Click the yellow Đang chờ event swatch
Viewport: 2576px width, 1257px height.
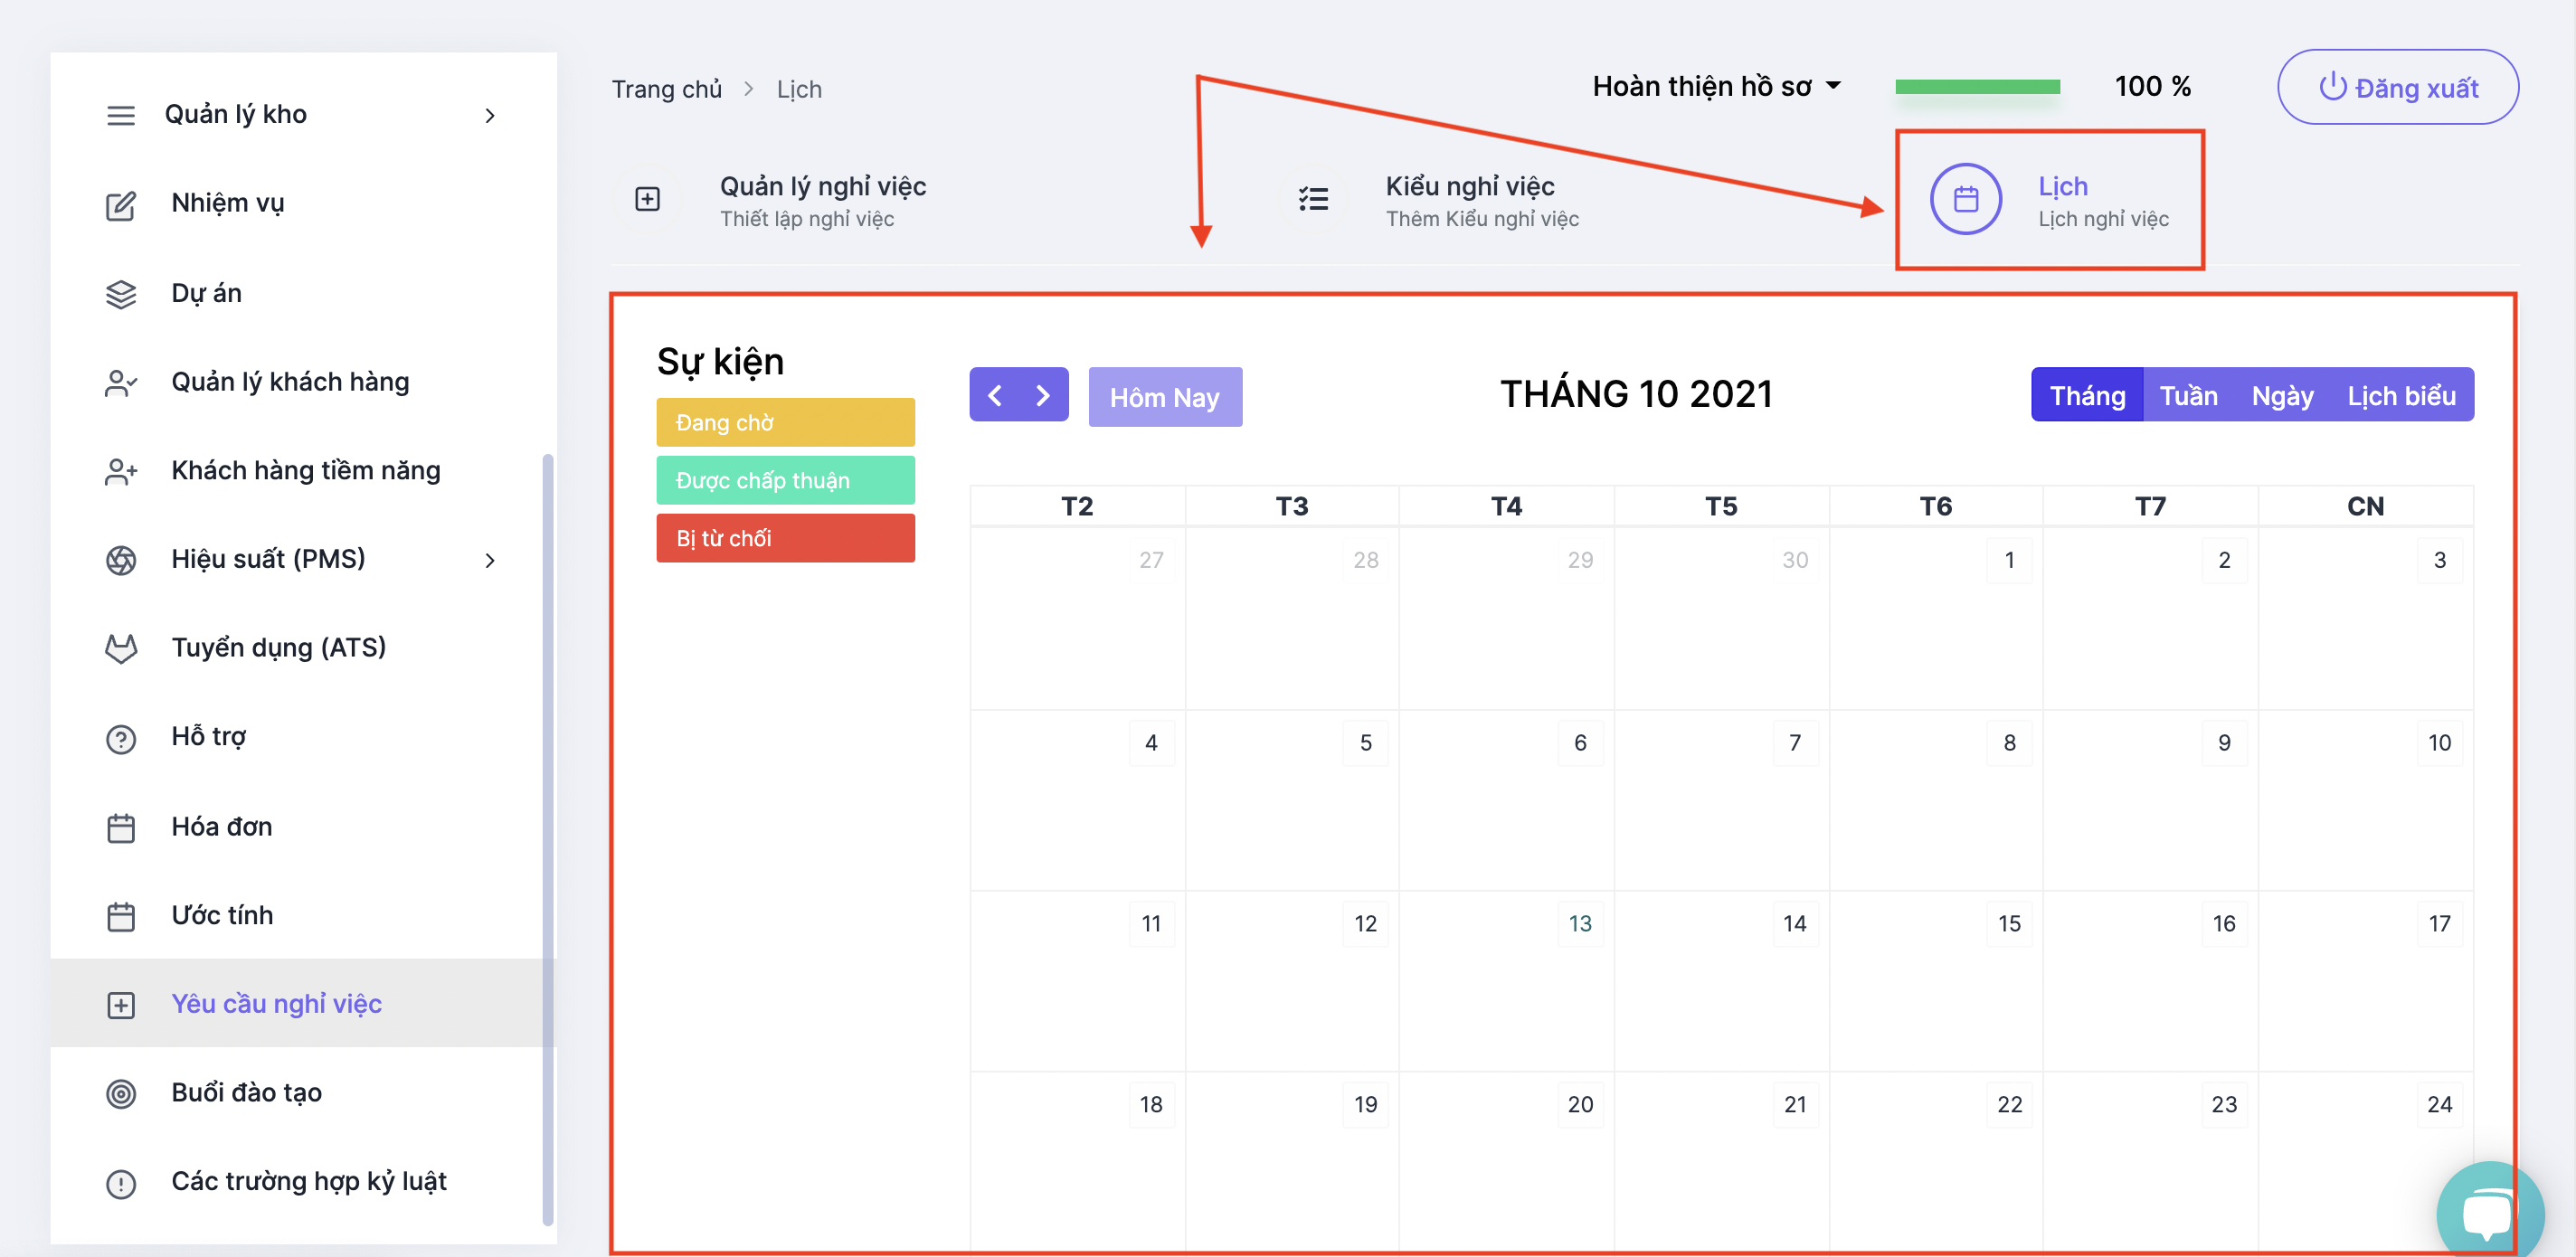pos(785,423)
